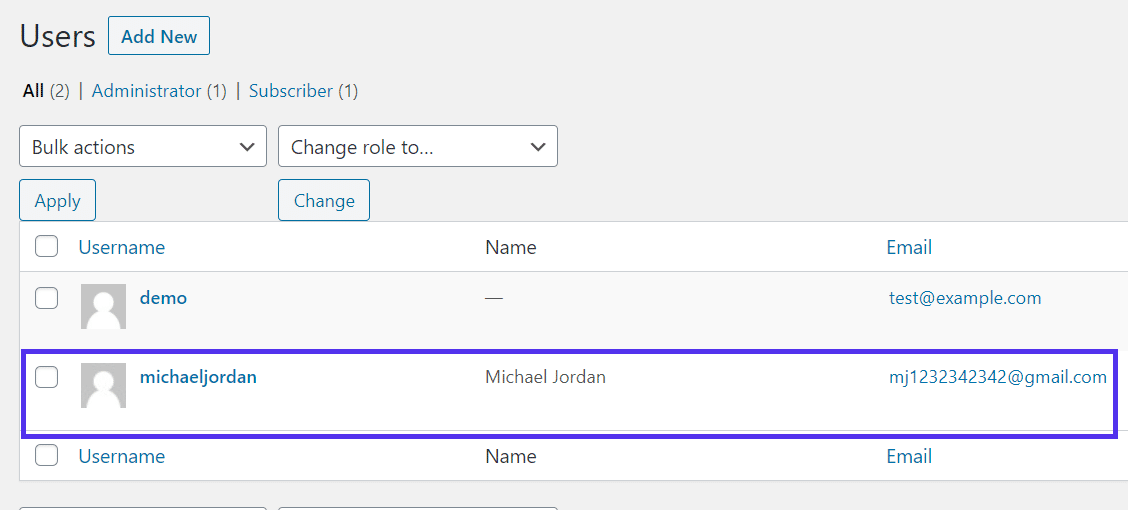Click the demo user's avatar image
Viewport: 1128px width, 510px height.
103,306
